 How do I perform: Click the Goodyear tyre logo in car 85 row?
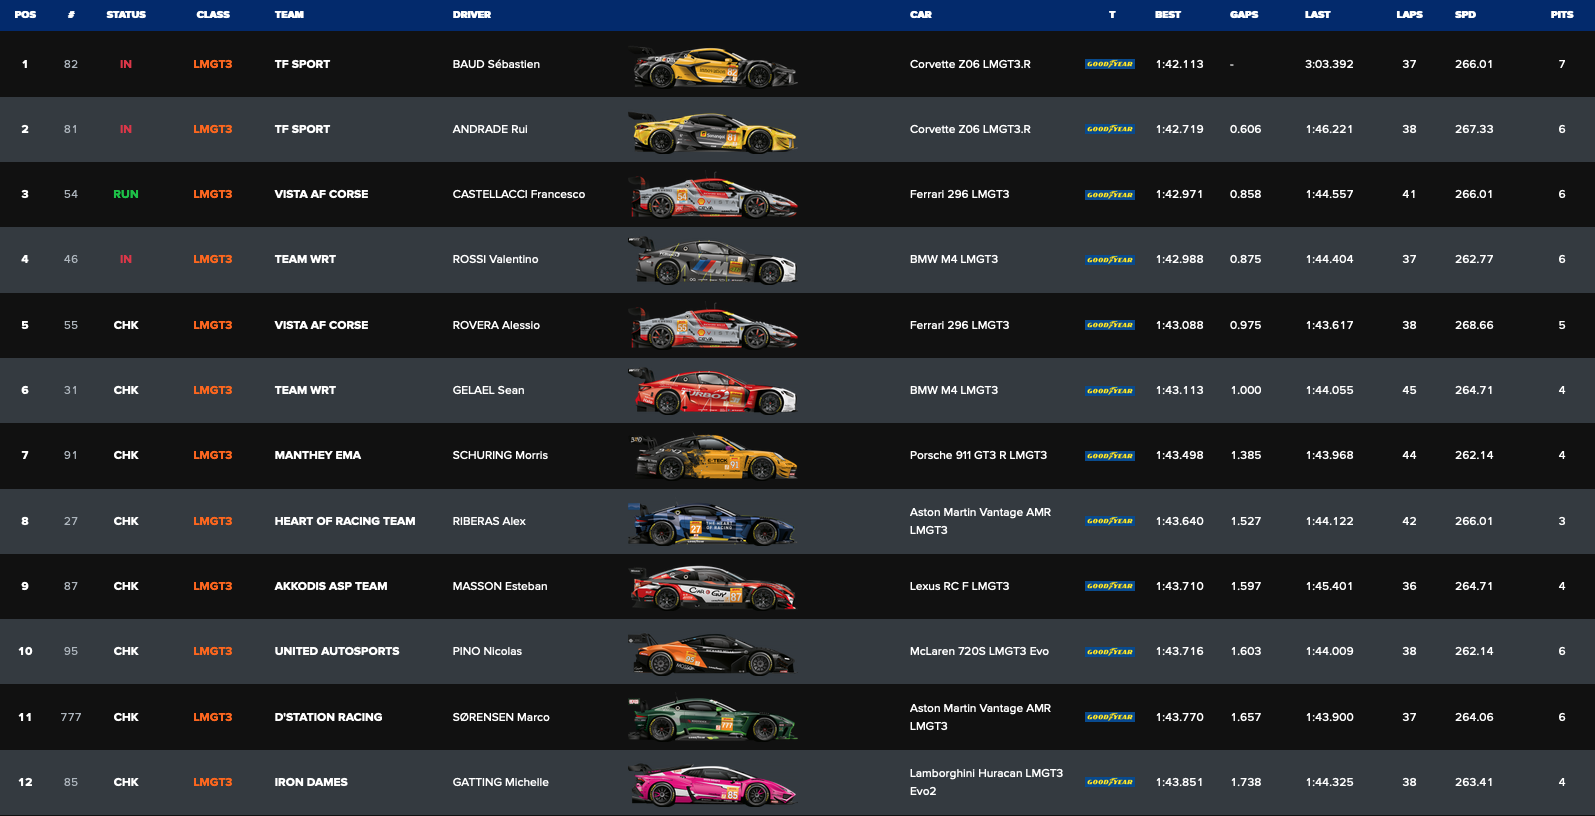[x=1110, y=782]
